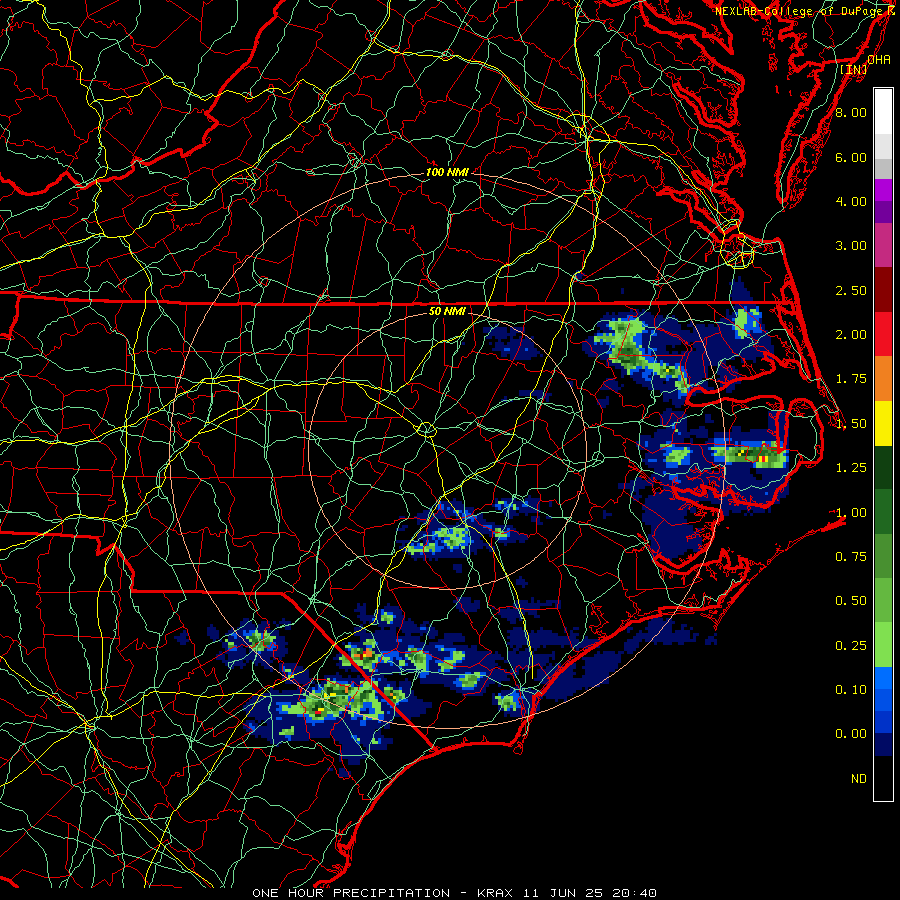The width and height of the screenshot is (900, 900).
Task: Pick the black ND swatch at scale bottom
Action: [883, 778]
